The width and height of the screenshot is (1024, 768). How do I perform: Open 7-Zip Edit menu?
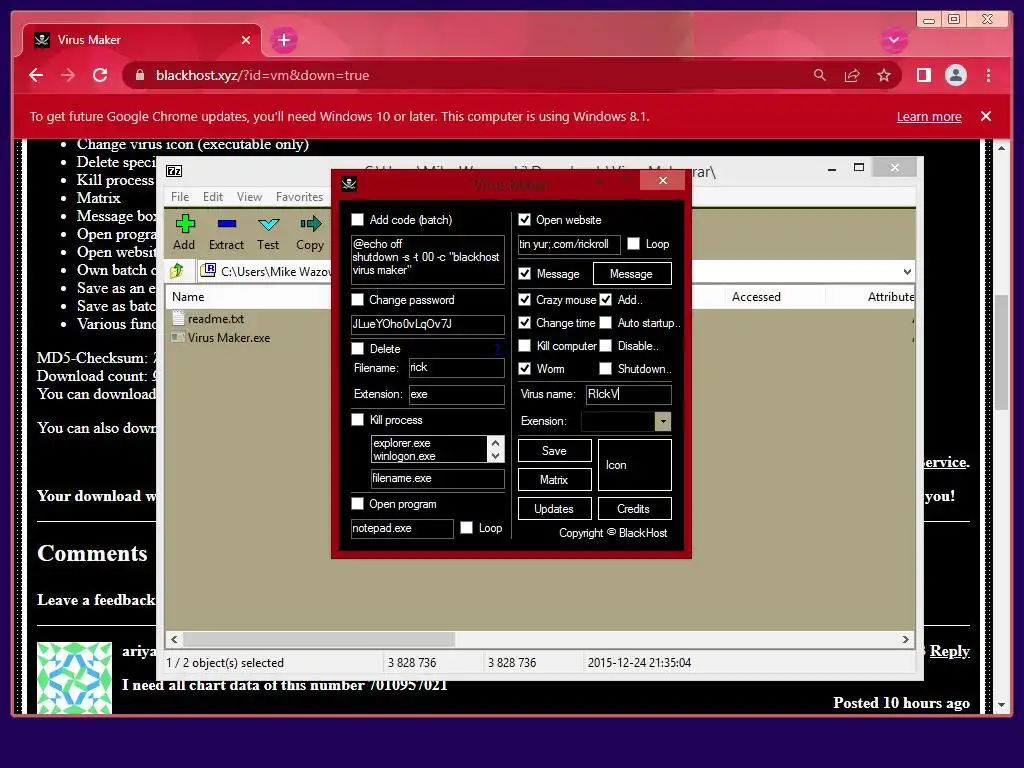click(213, 197)
